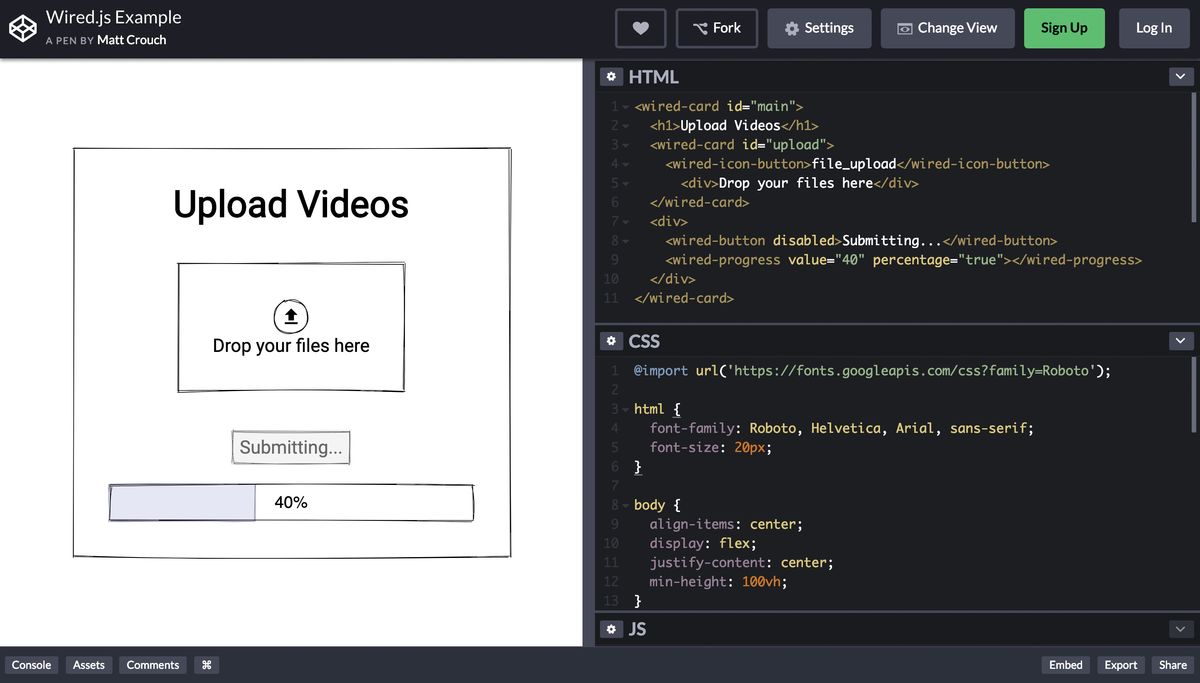This screenshot has width=1200, height=683.
Task: Click the 40% progress bar in preview
Action: point(290,502)
